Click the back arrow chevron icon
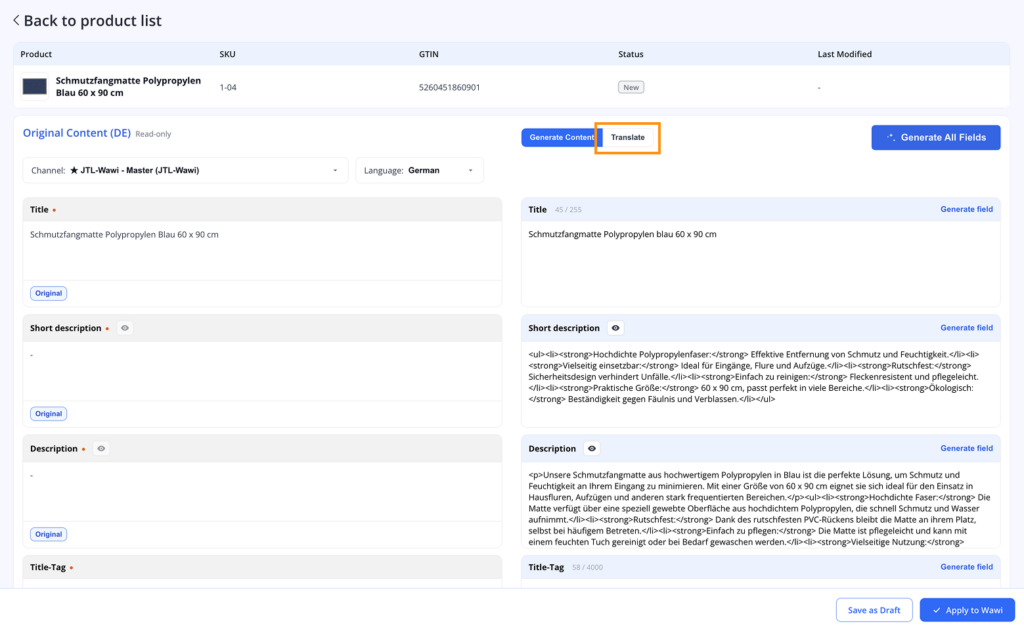The height and width of the screenshot is (626, 1024). [x=16, y=21]
